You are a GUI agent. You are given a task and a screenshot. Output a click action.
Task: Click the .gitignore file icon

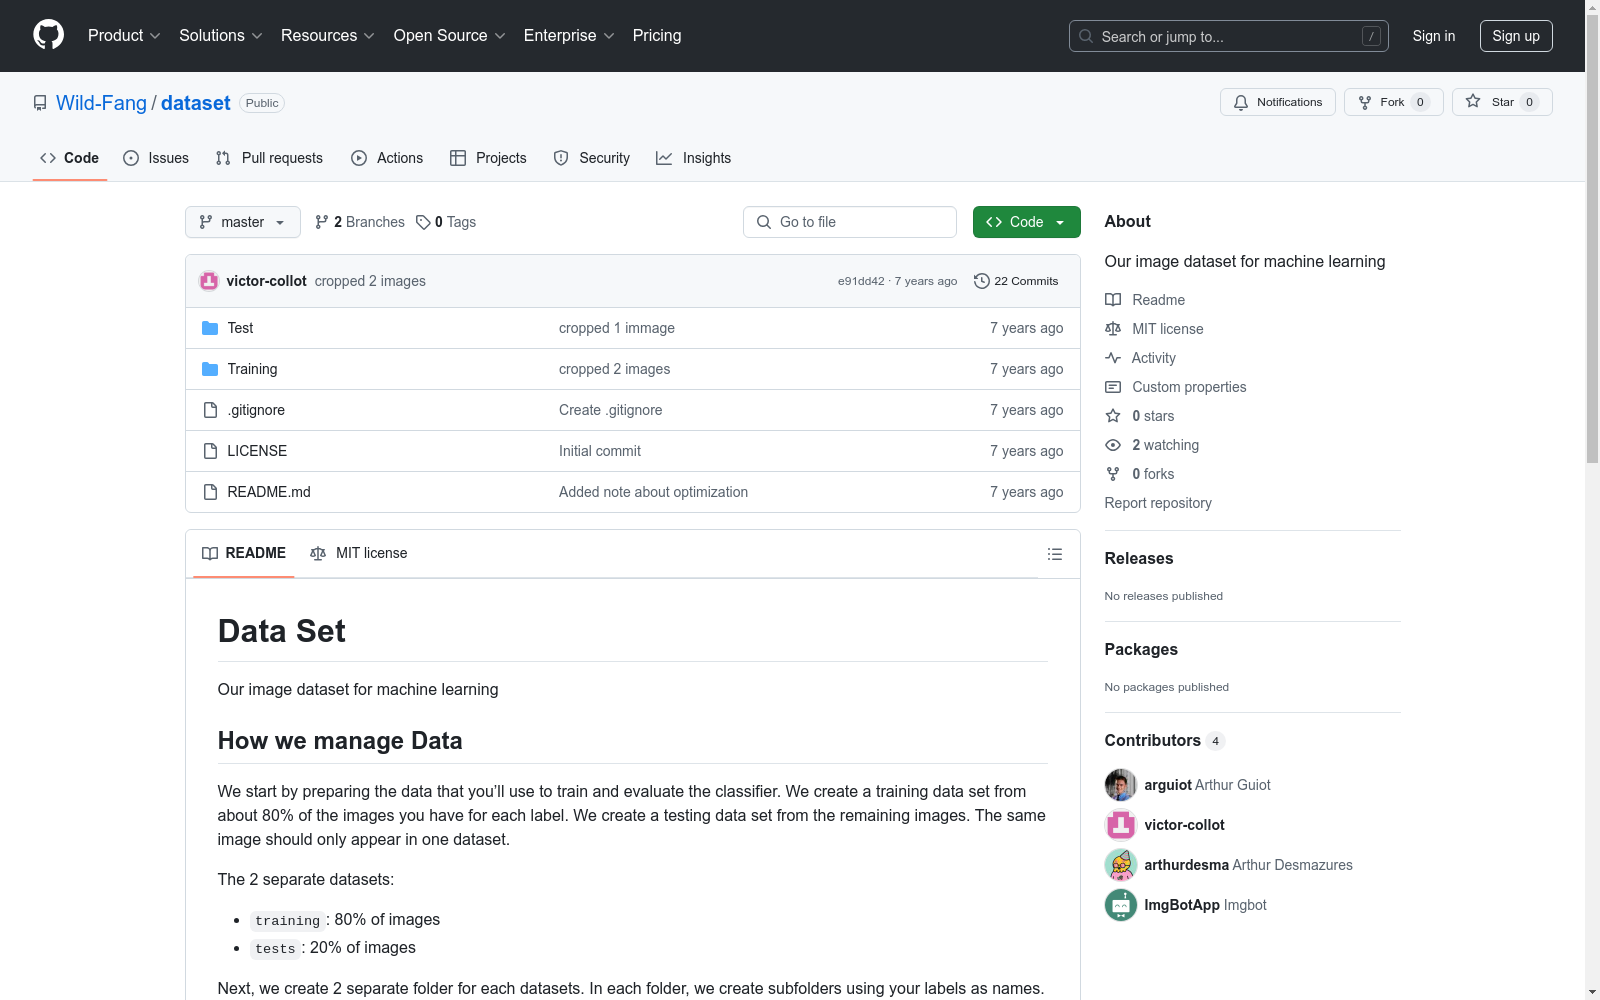[x=210, y=410]
